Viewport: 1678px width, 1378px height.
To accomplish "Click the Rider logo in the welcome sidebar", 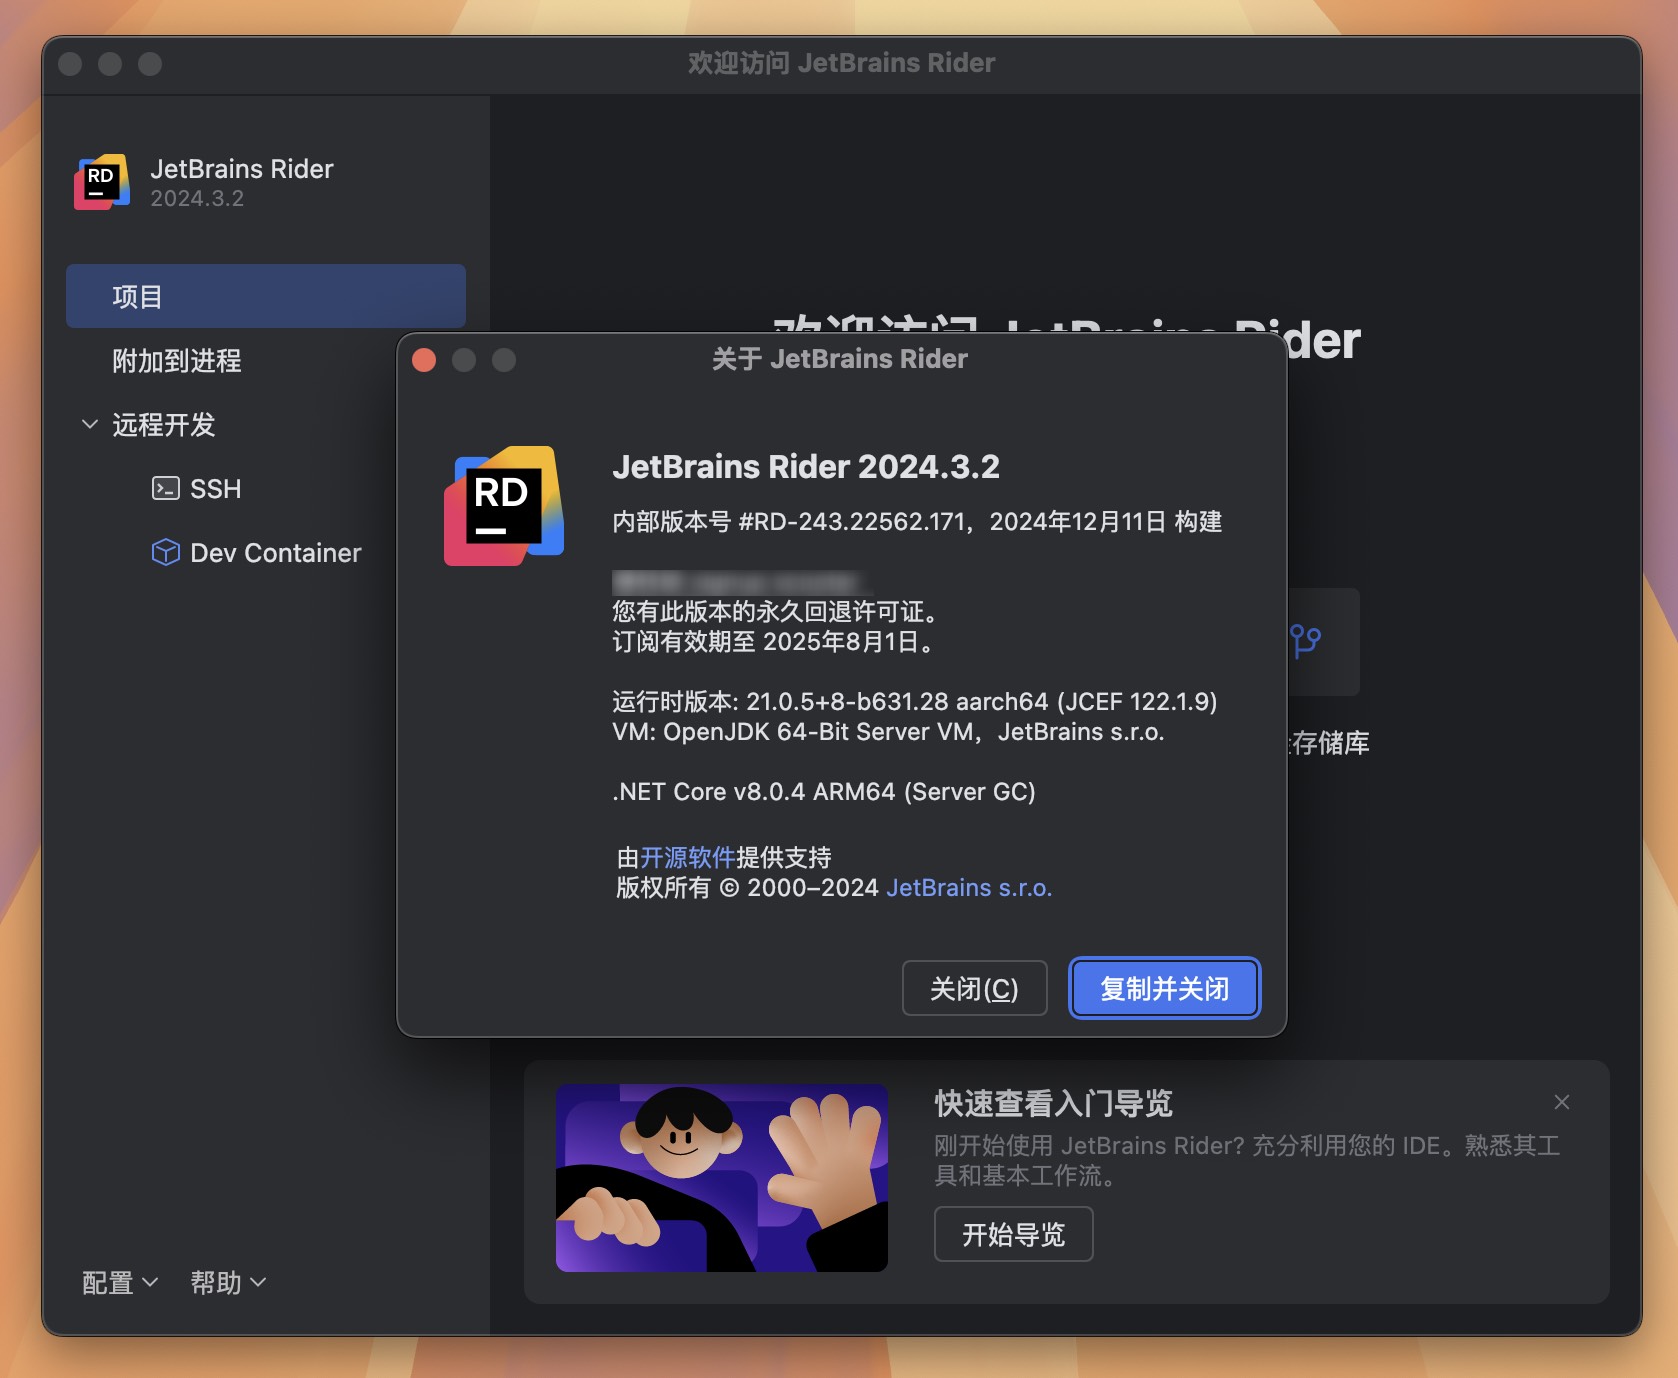I will pos(102,182).
